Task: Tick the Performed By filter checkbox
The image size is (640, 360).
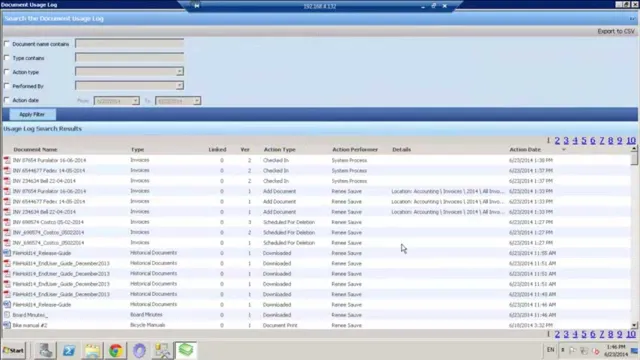Action: pos(7,86)
